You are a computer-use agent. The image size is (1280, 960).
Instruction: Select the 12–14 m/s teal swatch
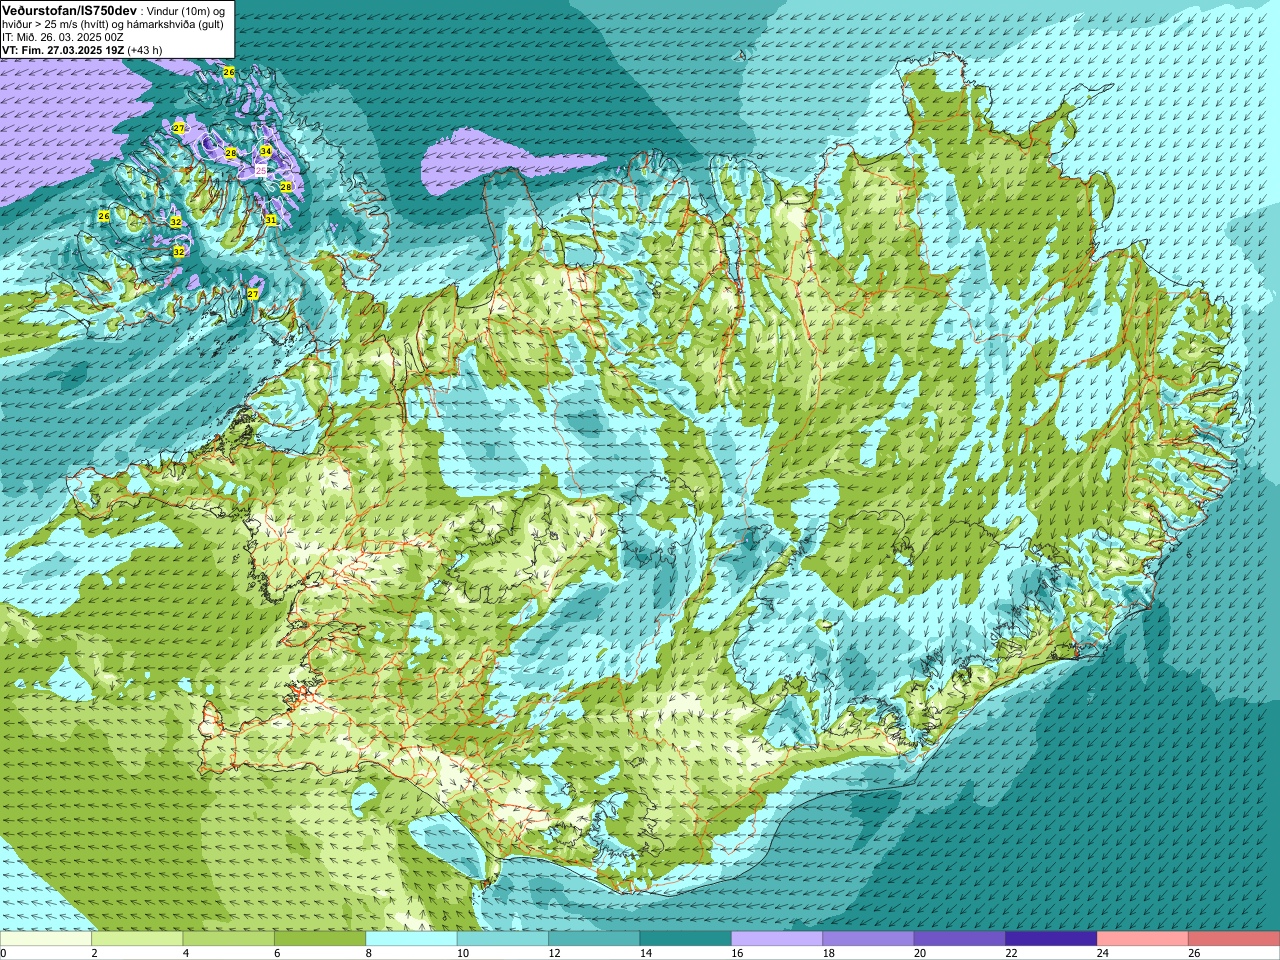[594, 939]
